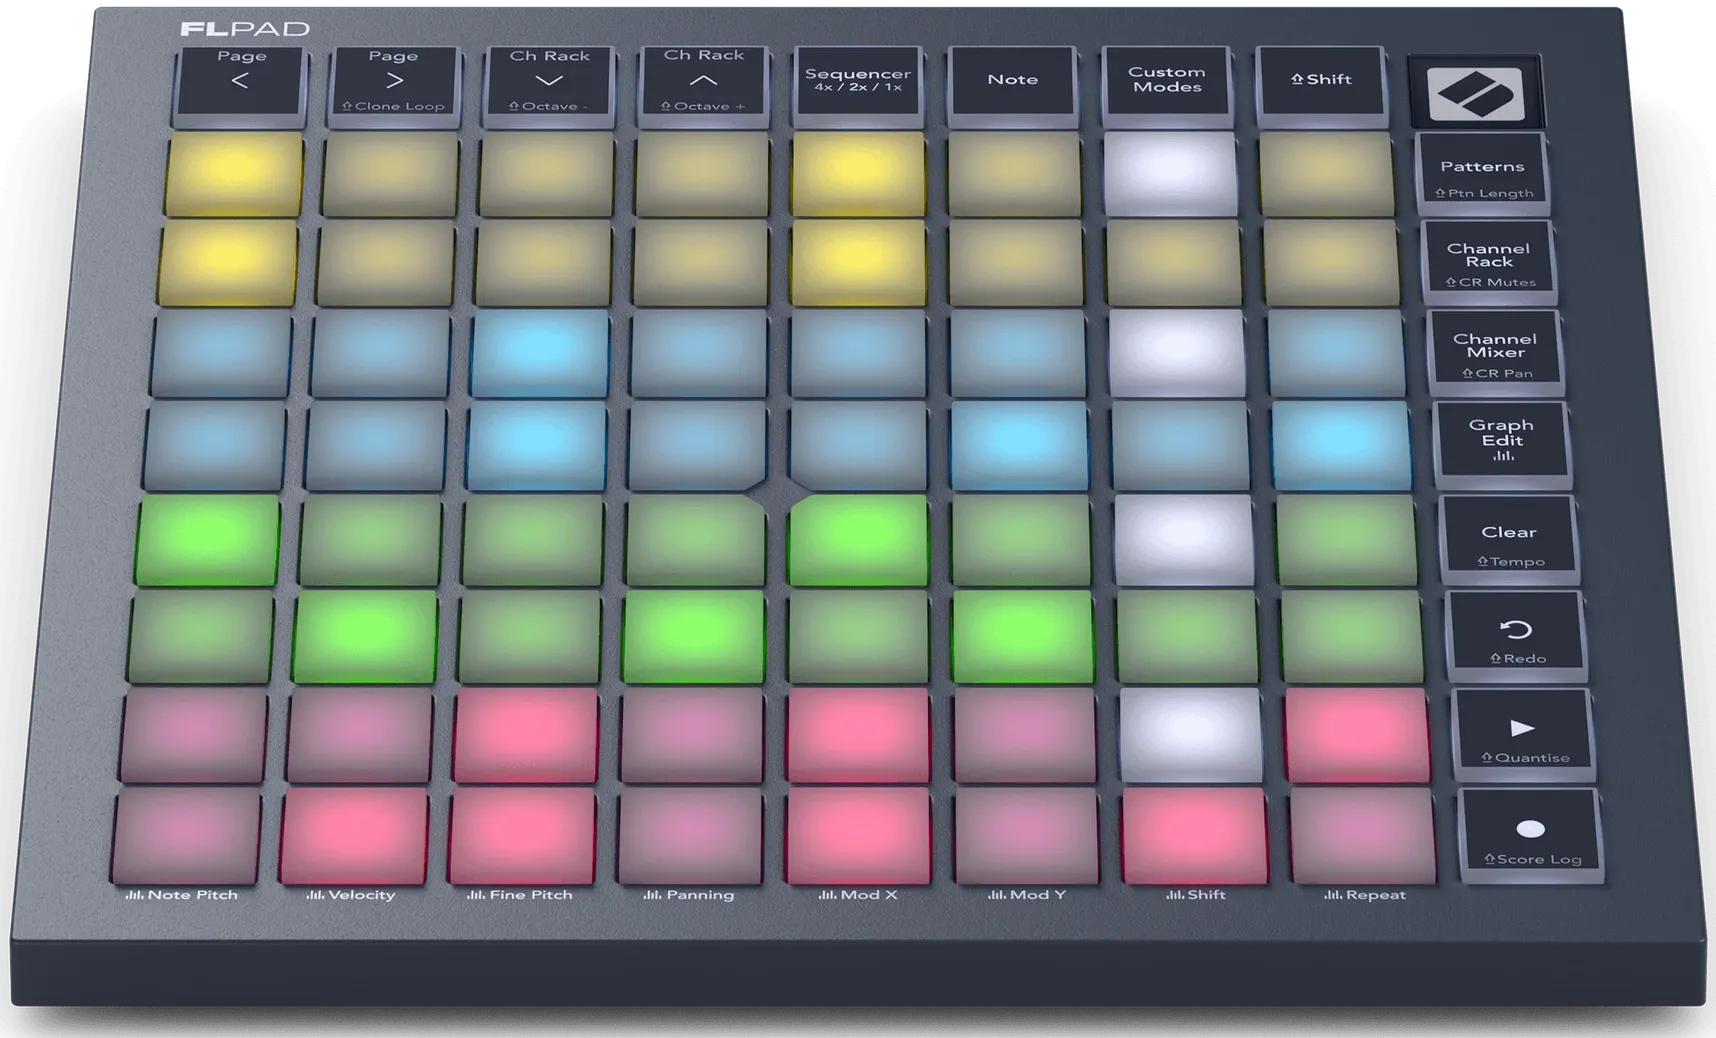This screenshot has height=1038, width=1716.
Task: Tap the bottom-row pad above Fine Pitch label
Action: tap(523, 836)
